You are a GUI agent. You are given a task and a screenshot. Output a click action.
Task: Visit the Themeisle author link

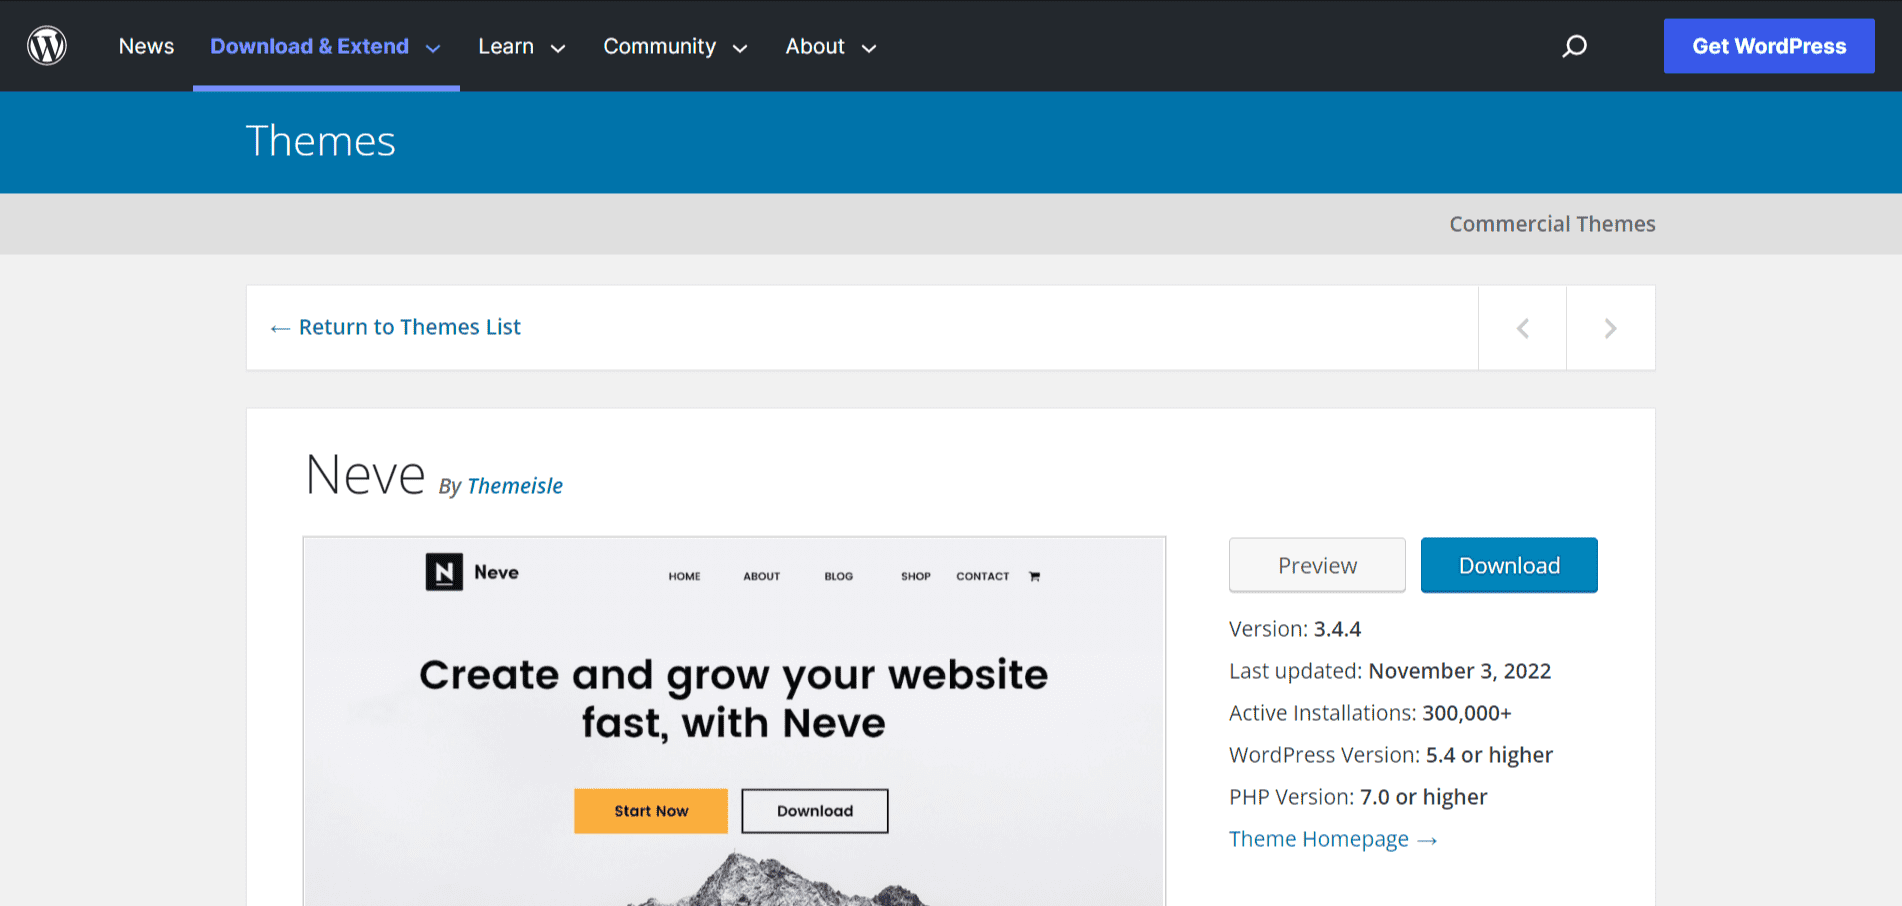[514, 485]
